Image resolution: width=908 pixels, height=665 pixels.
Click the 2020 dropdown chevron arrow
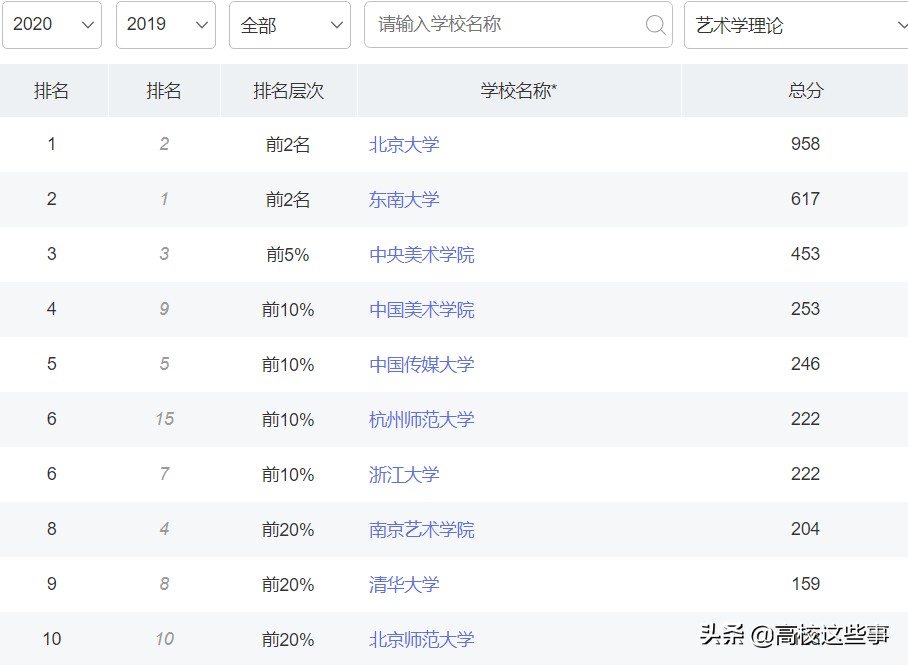(88, 26)
